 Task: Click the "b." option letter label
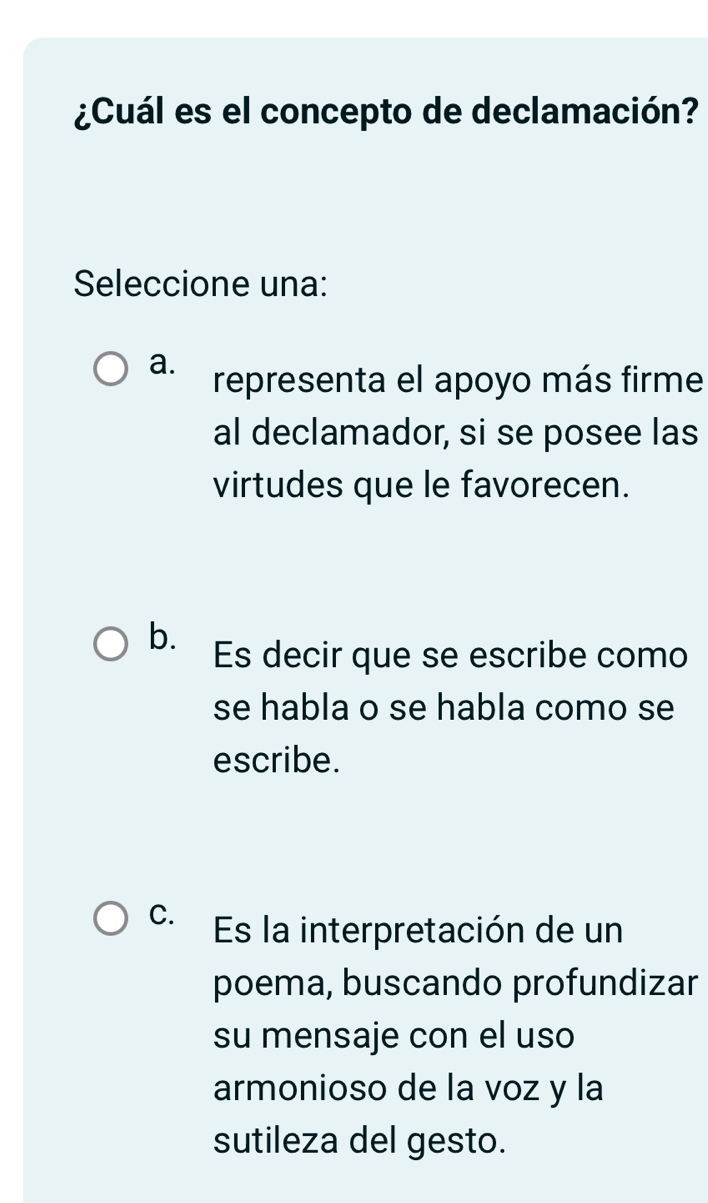coord(160,636)
